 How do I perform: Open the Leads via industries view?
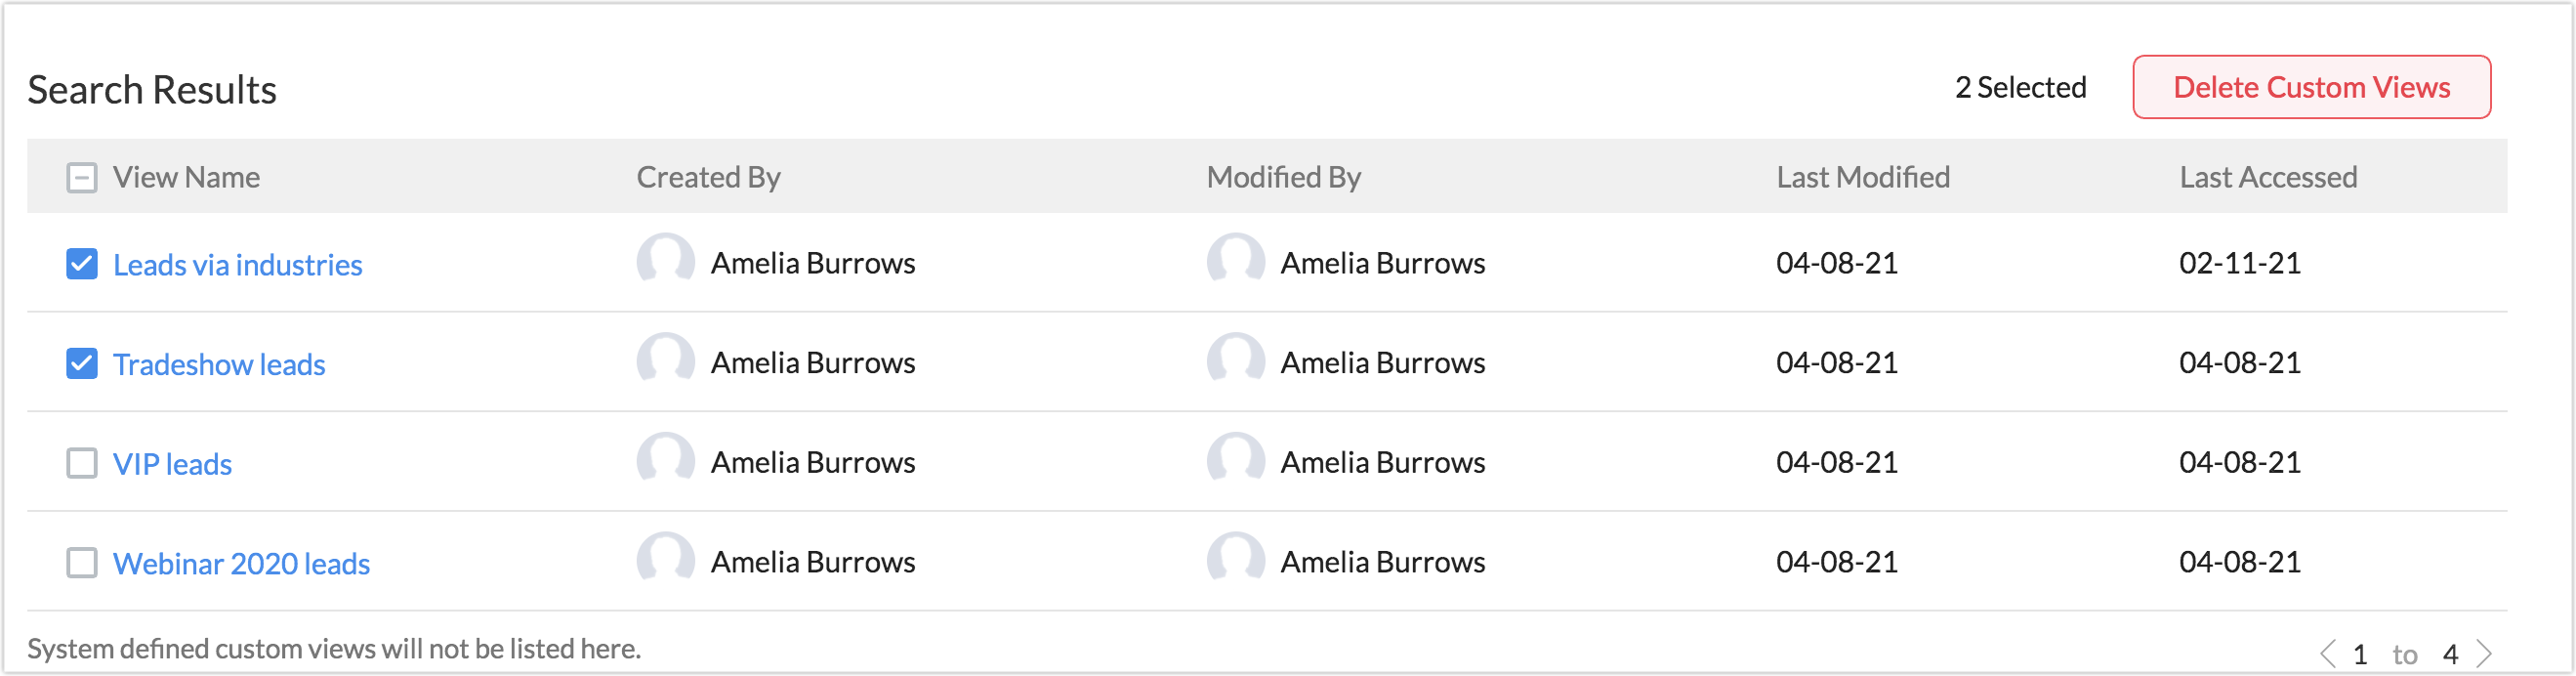[x=237, y=265]
